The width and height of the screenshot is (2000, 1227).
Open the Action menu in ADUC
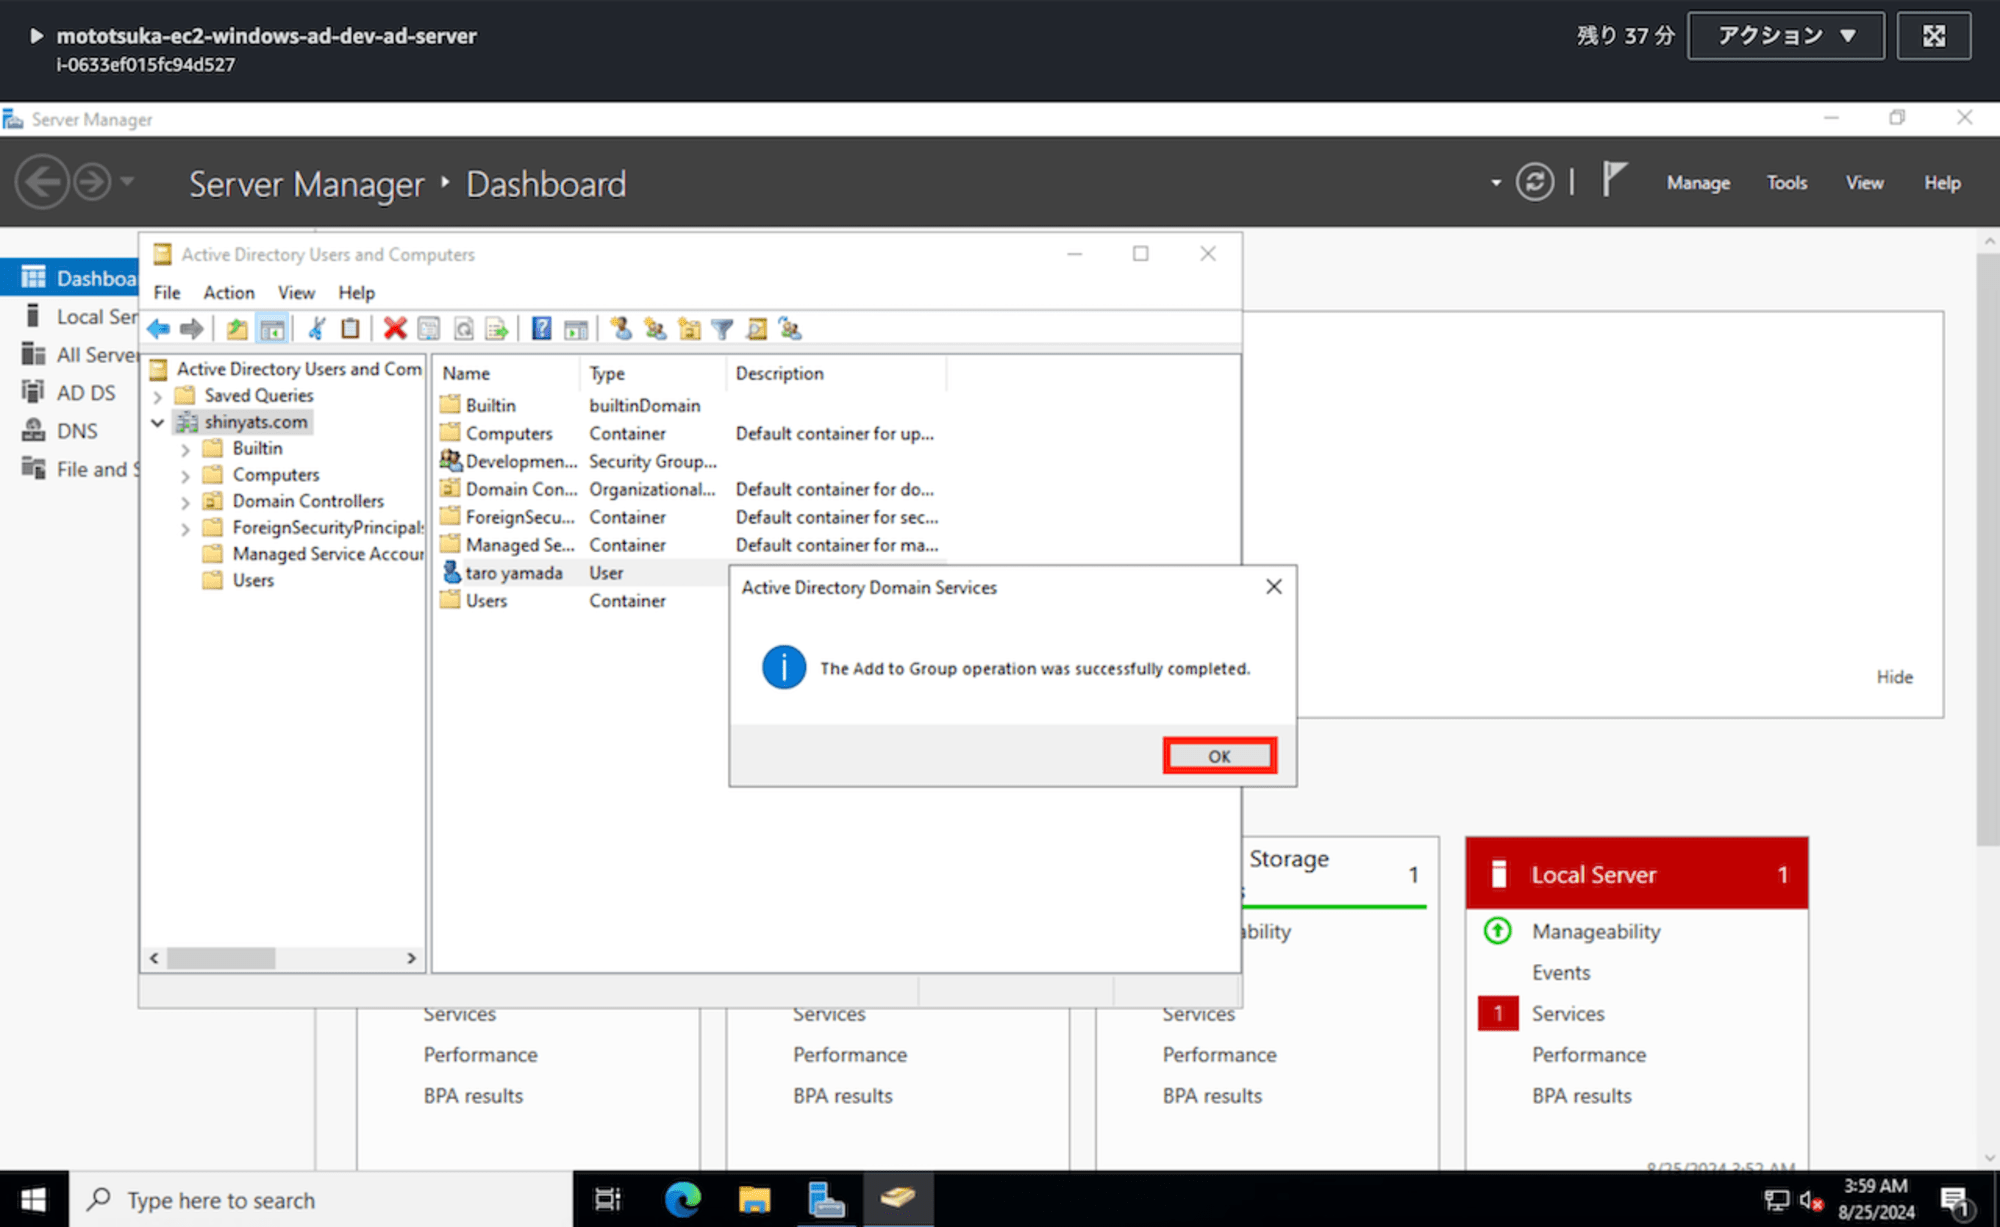tap(227, 293)
